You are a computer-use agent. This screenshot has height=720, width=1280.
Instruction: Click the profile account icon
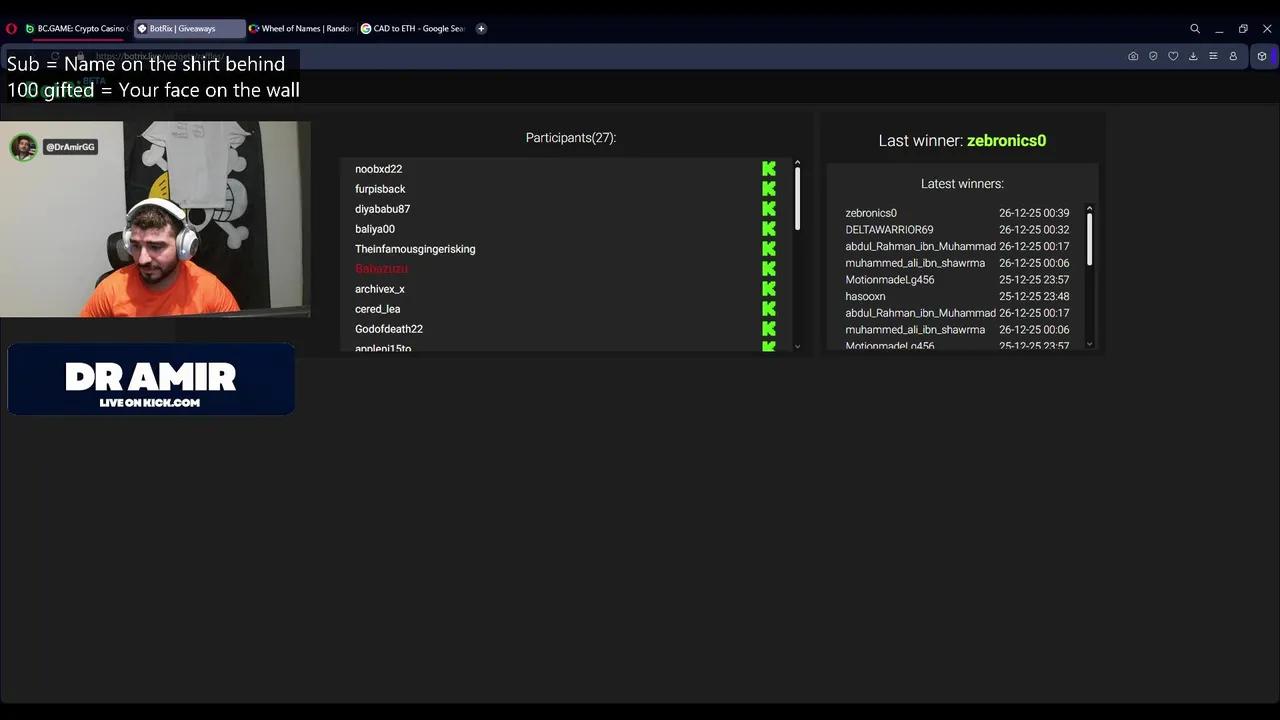[x=1233, y=56]
